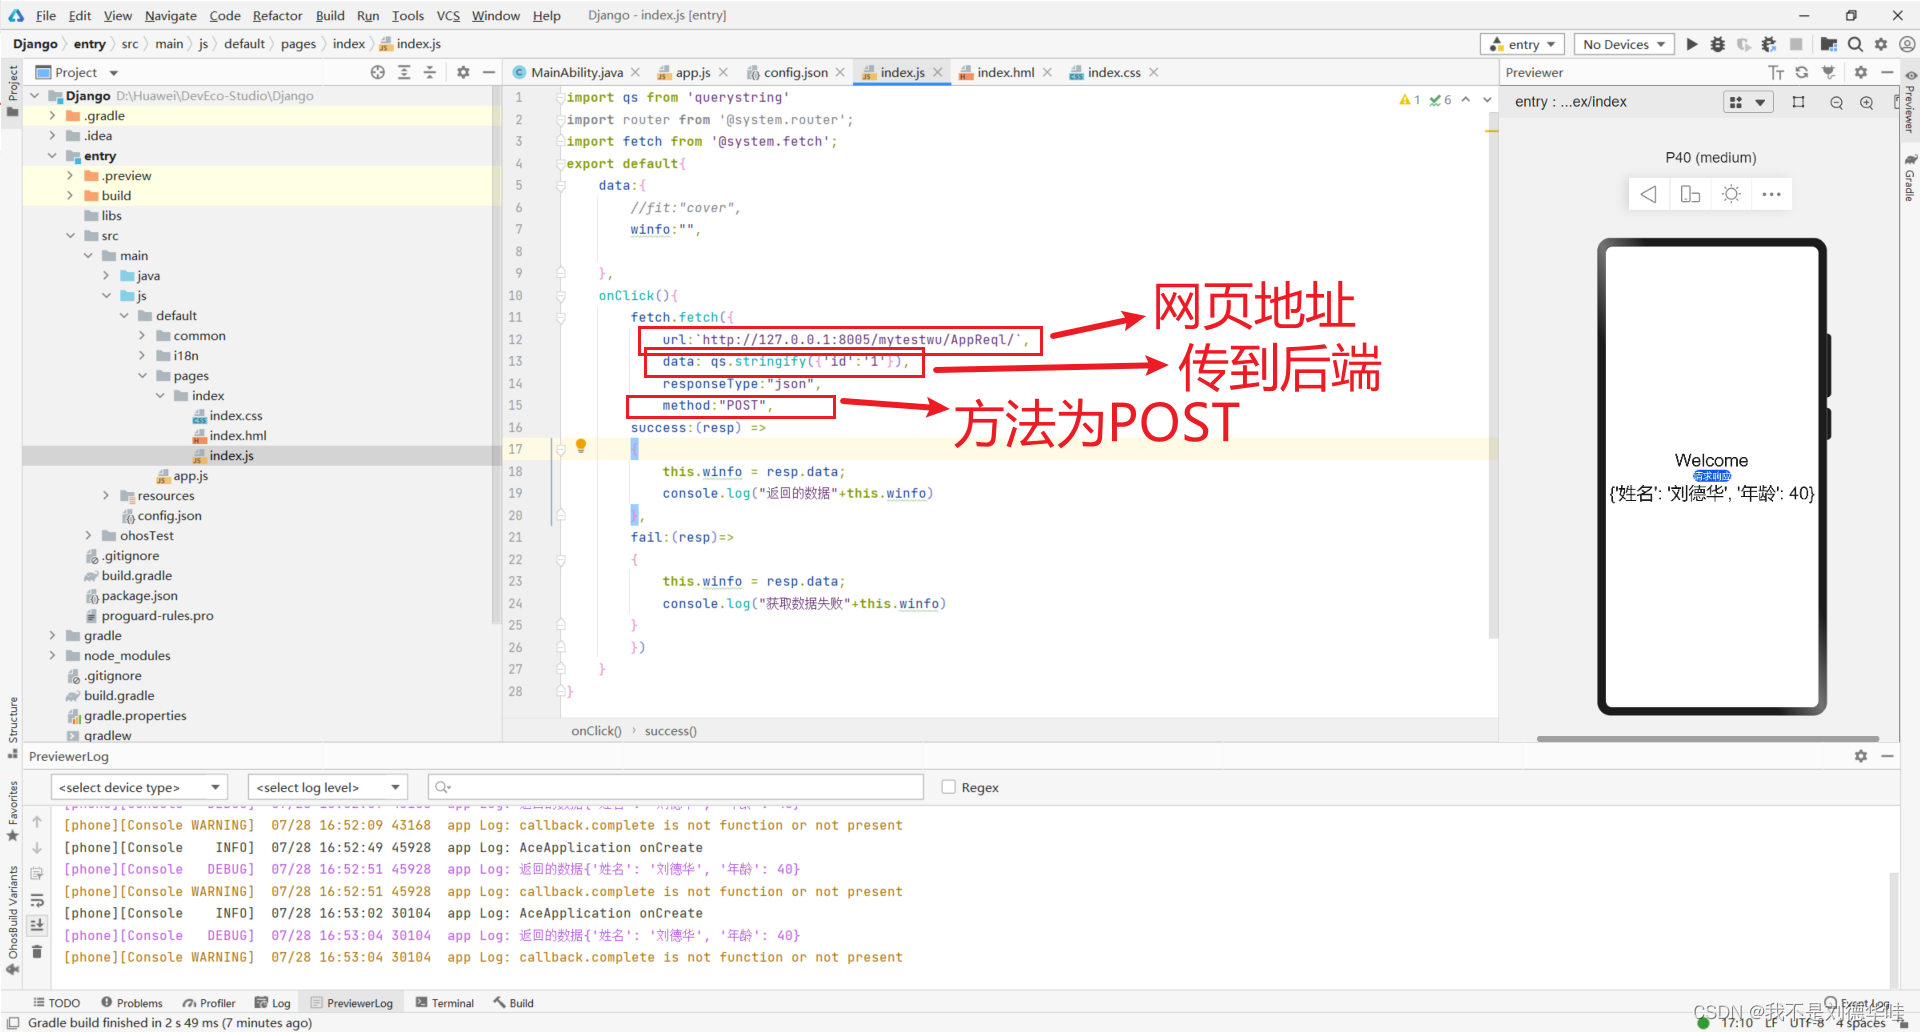The image size is (1920, 1032).
Task: Refresh the Previewer preview
Action: pyautogui.click(x=1801, y=72)
